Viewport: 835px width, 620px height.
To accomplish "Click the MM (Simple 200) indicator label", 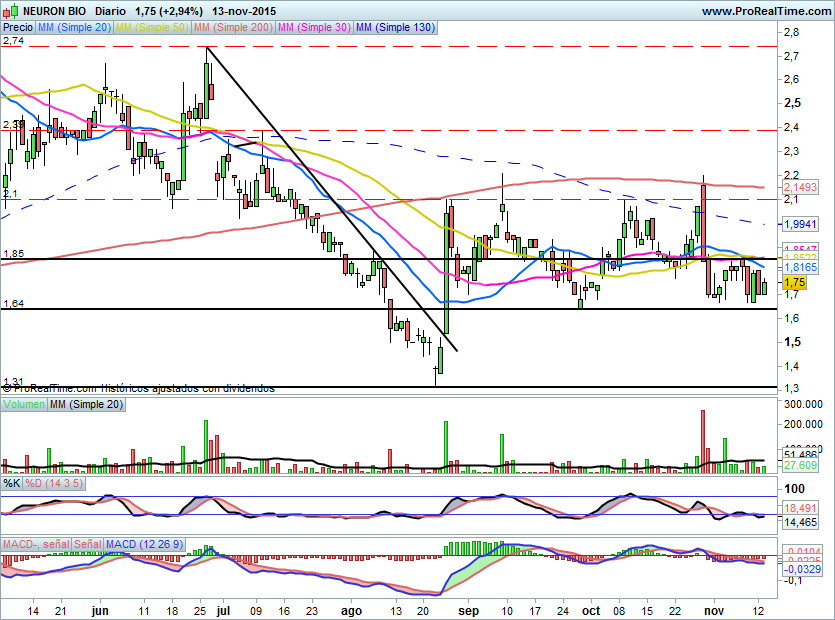I will pos(231,28).
